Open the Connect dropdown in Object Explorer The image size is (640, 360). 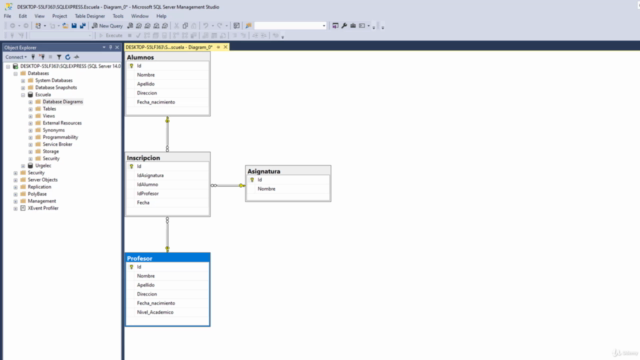(16, 57)
